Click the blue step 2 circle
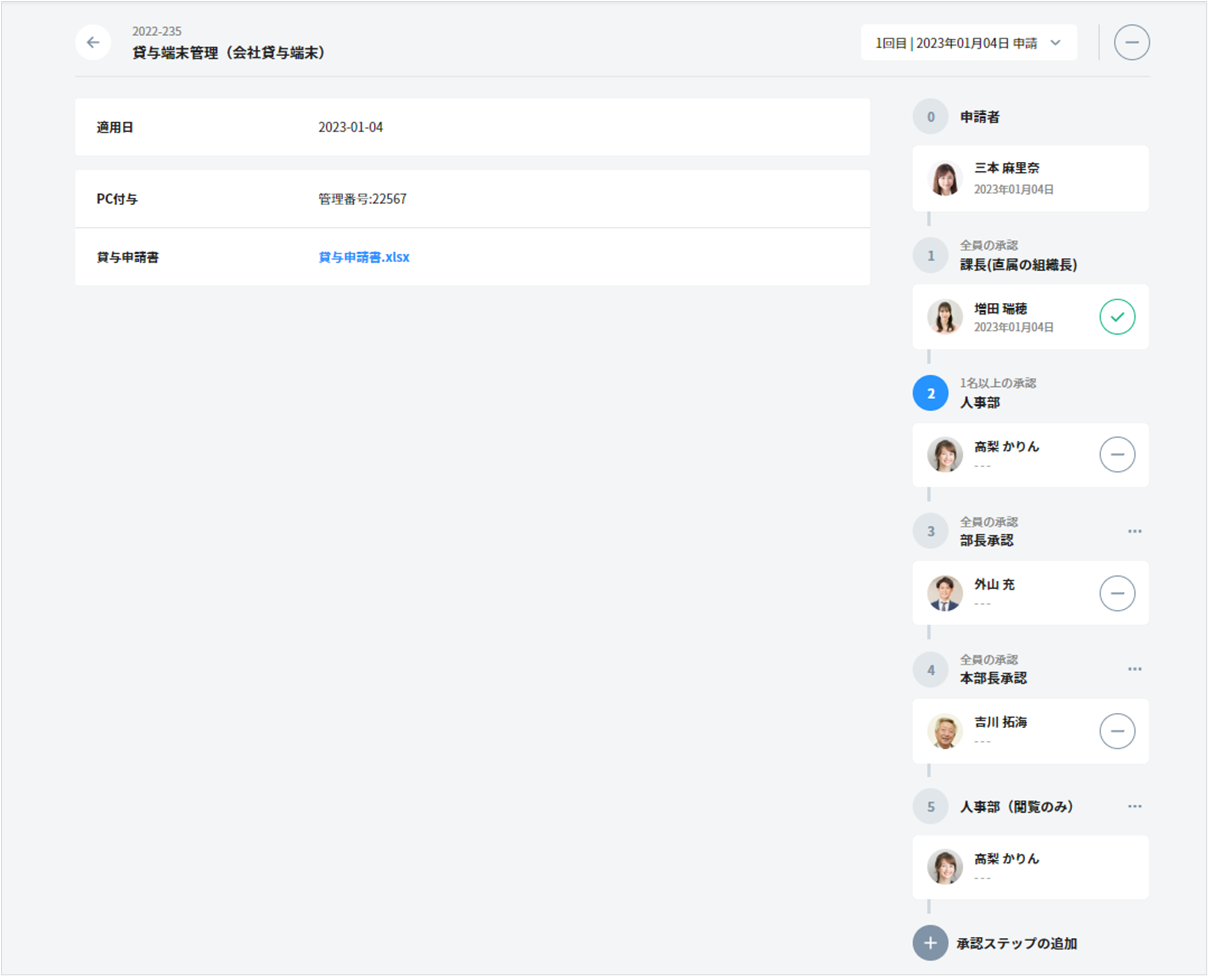 930,393
